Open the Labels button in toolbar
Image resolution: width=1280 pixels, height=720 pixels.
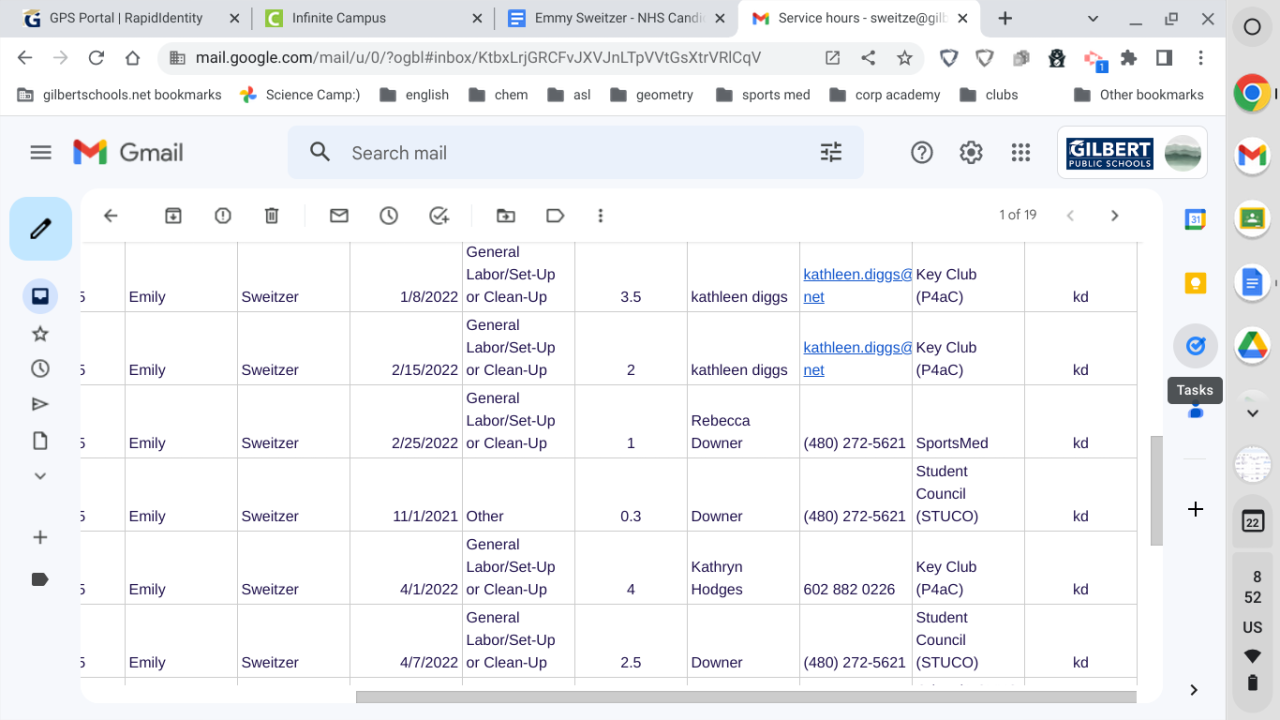(555, 215)
